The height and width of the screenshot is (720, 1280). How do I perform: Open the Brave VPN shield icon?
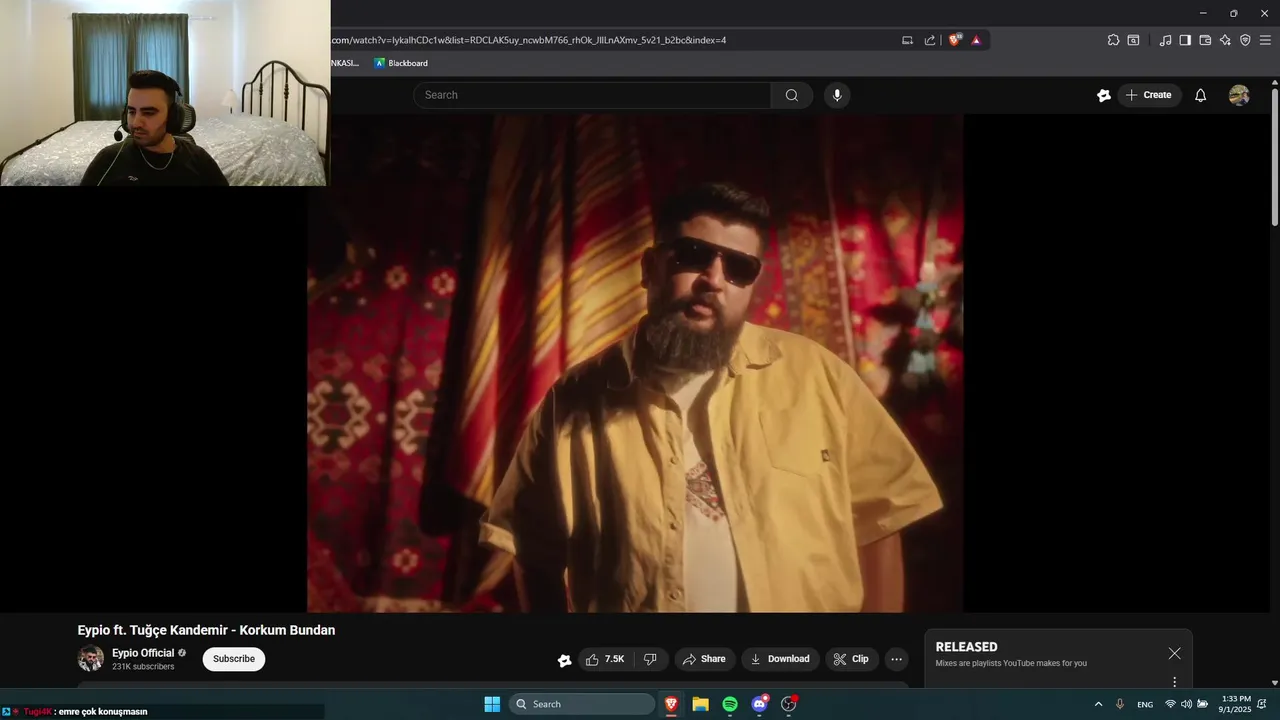tap(1245, 40)
